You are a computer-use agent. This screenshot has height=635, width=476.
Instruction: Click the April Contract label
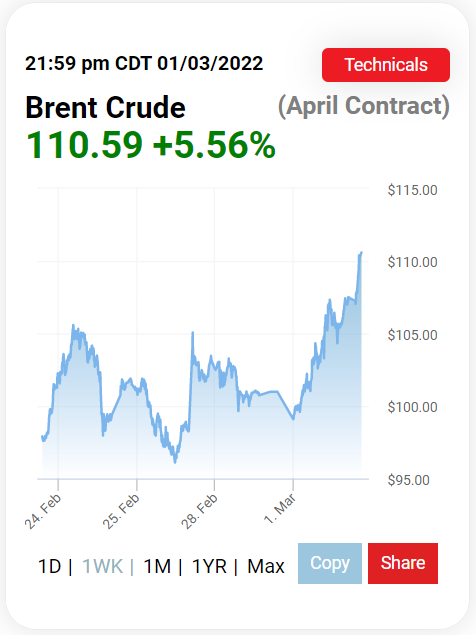[364, 106]
